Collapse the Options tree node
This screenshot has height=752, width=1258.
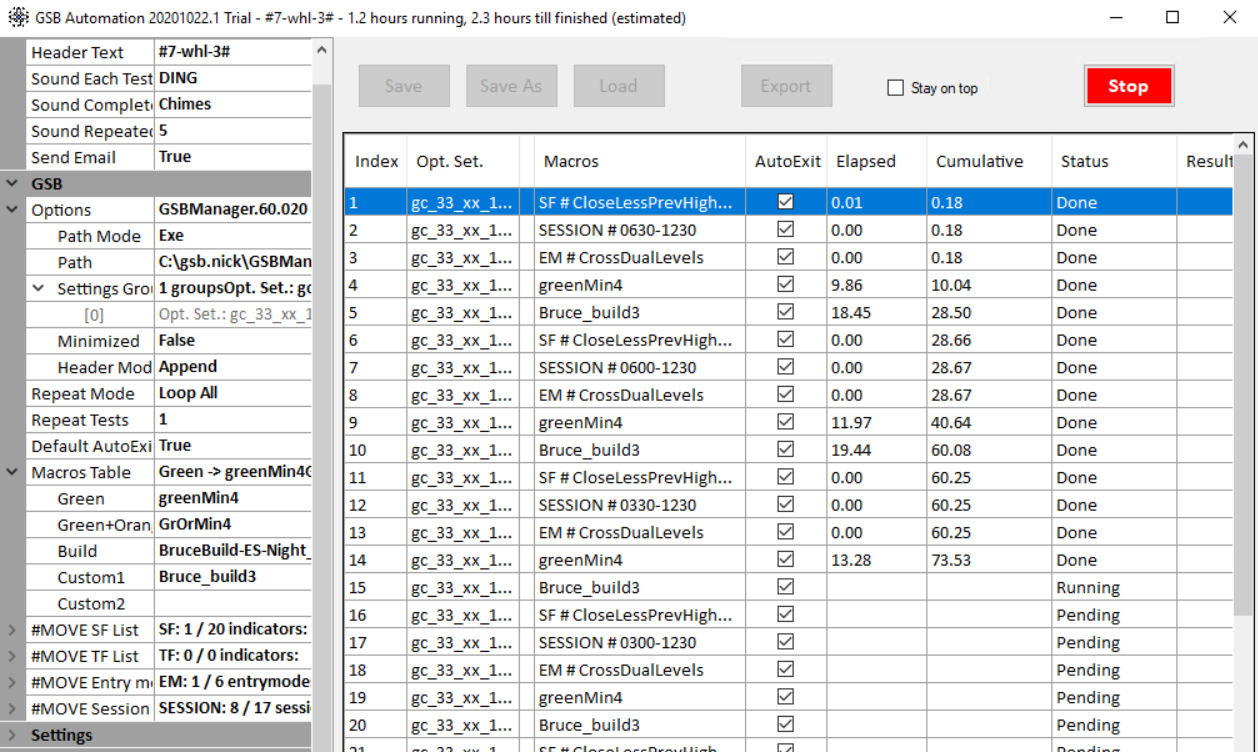[x=12, y=210]
